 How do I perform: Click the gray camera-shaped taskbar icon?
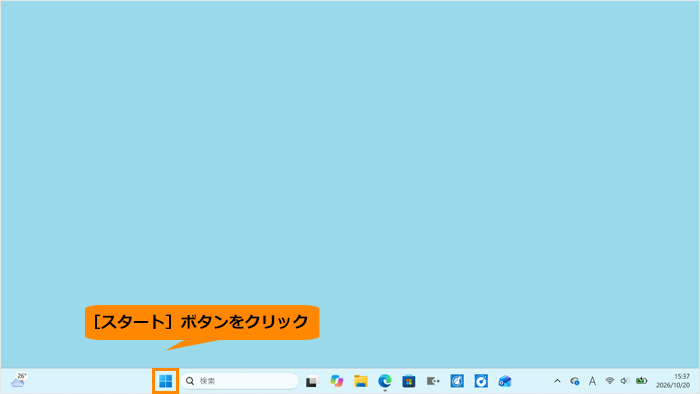(x=433, y=381)
